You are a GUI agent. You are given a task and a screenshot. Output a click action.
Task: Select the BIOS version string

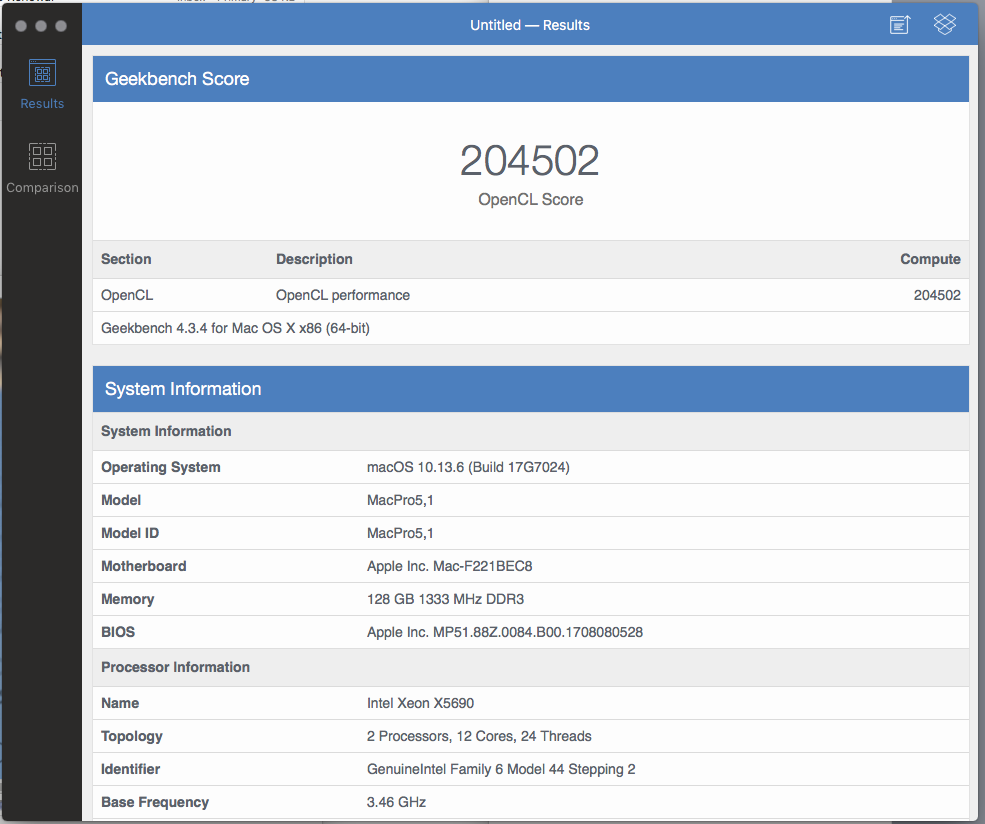point(504,632)
